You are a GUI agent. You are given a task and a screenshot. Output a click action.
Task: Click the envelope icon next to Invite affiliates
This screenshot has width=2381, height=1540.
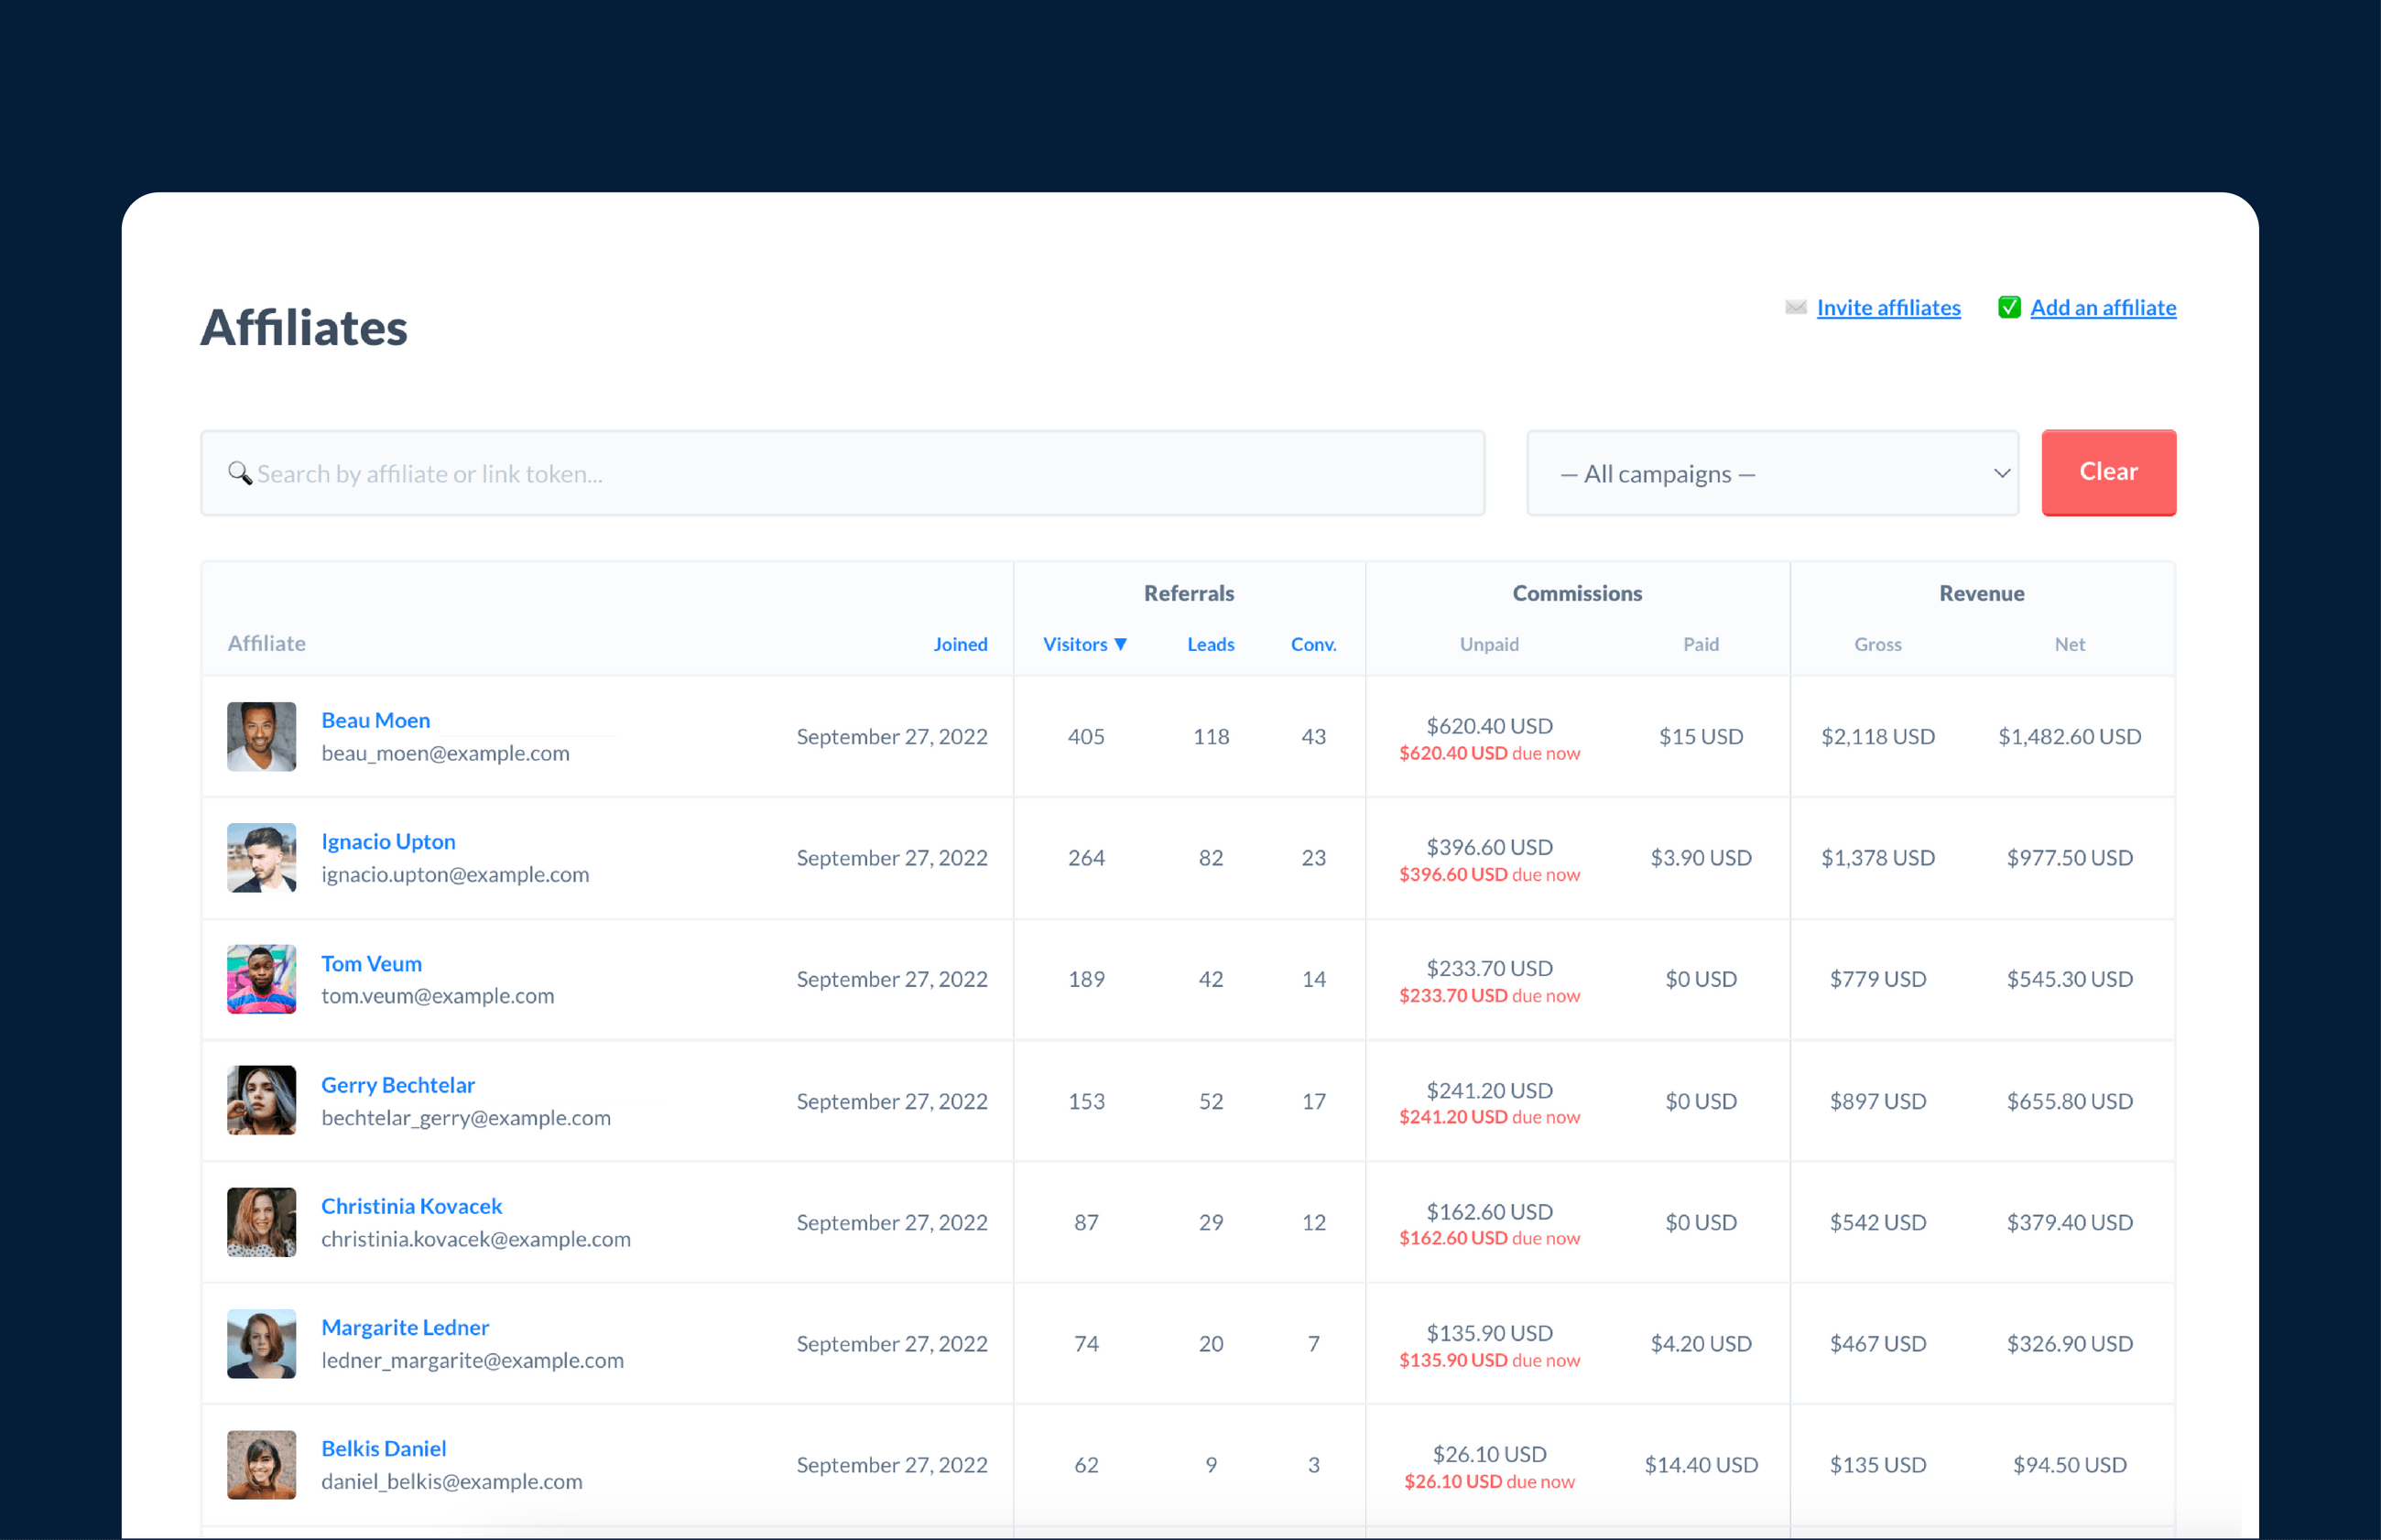coord(1795,308)
